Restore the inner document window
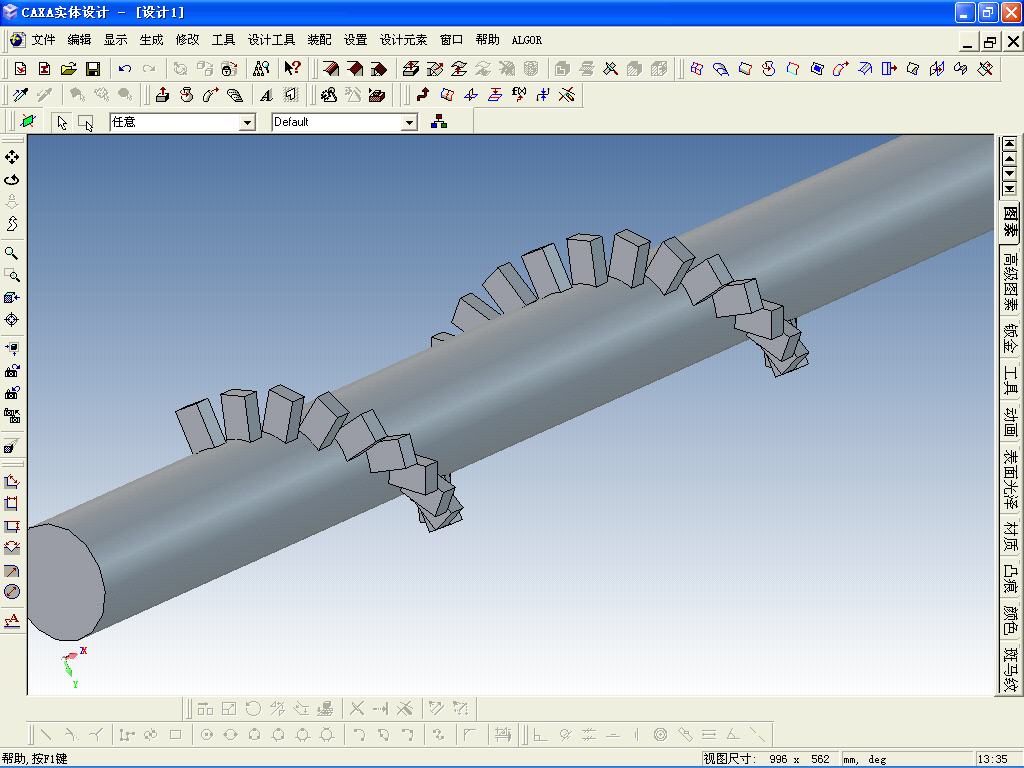The image size is (1024, 768). [x=990, y=42]
